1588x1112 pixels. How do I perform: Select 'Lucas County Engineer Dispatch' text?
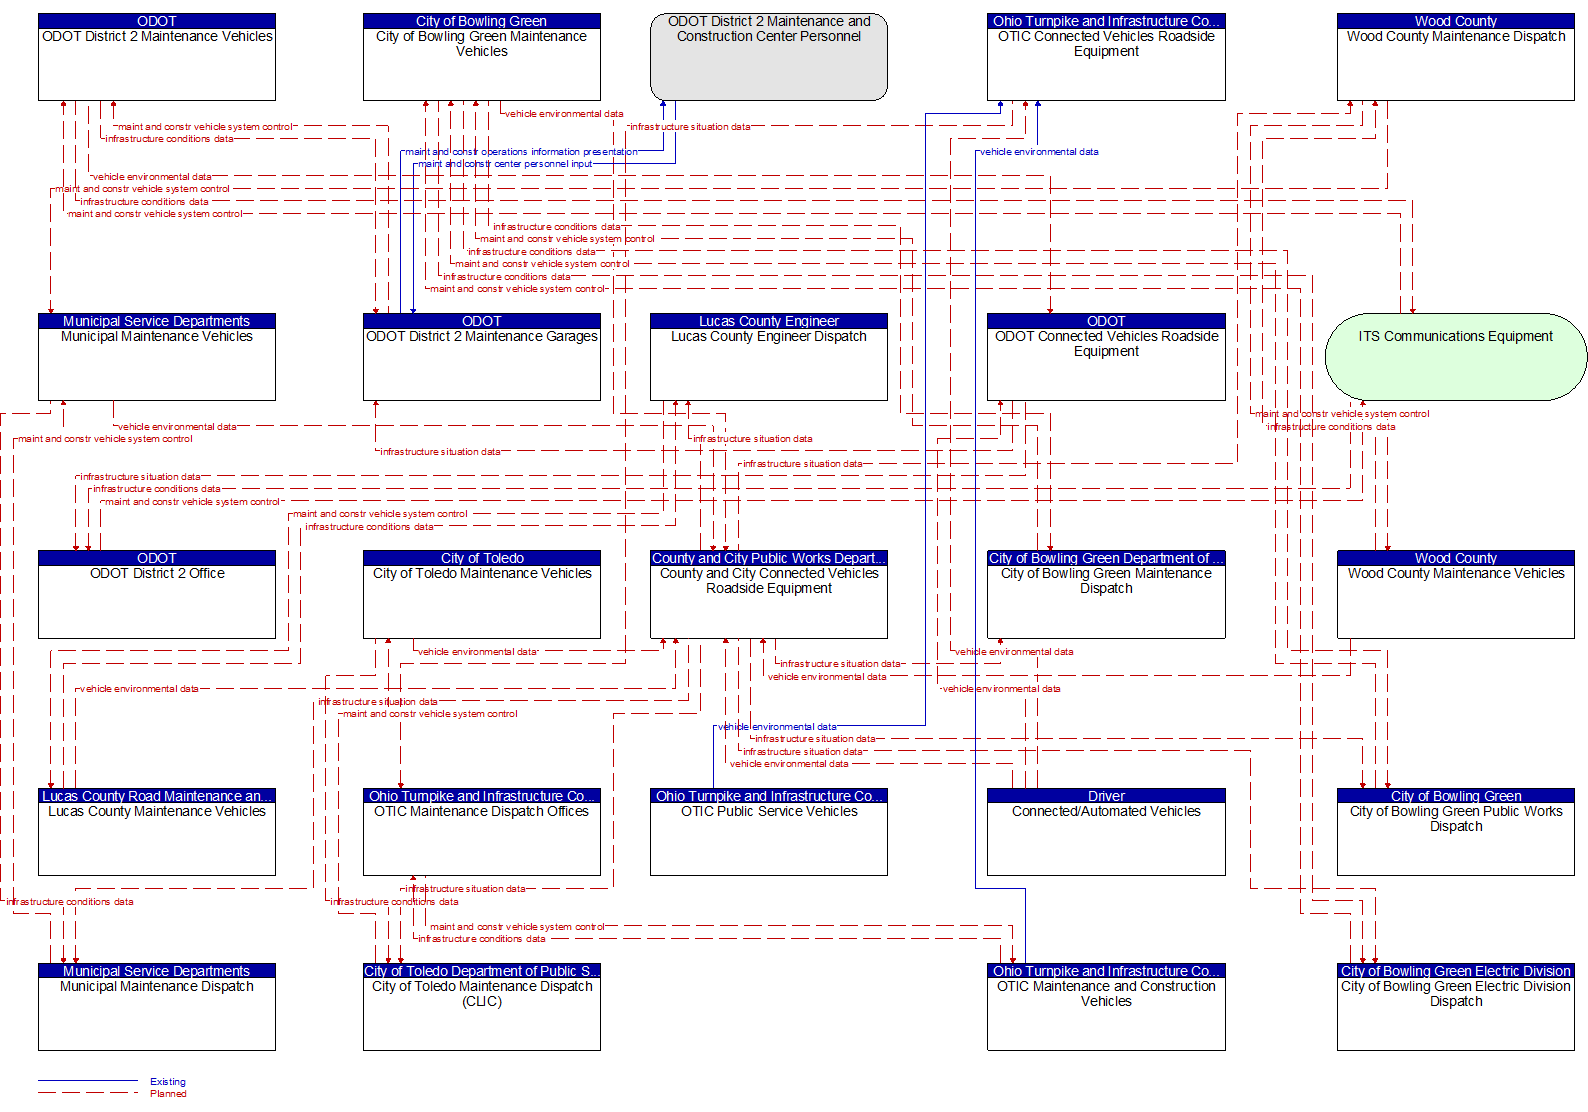pos(769,337)
